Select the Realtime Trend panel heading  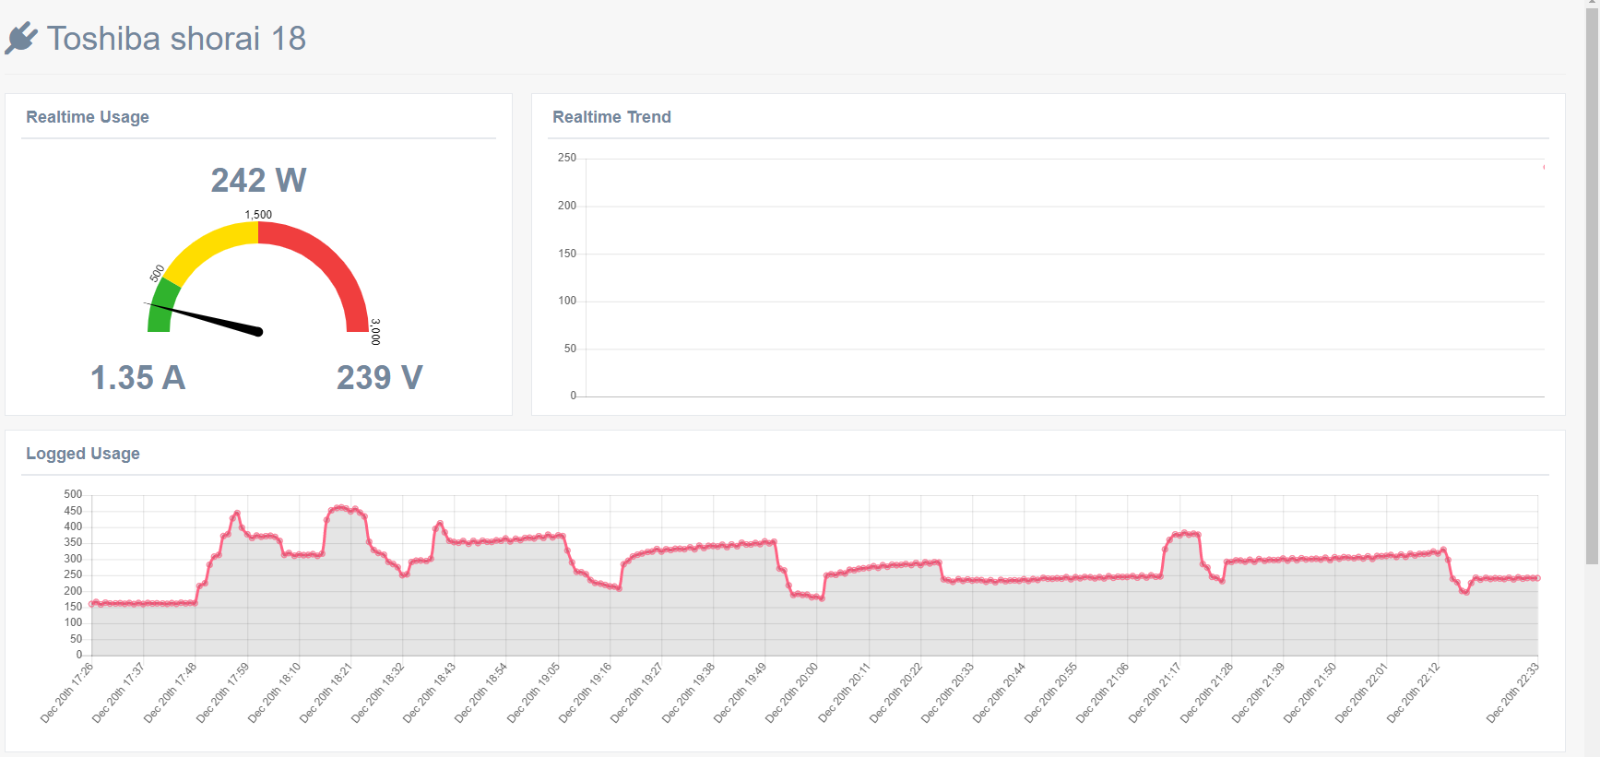[611, 117]
